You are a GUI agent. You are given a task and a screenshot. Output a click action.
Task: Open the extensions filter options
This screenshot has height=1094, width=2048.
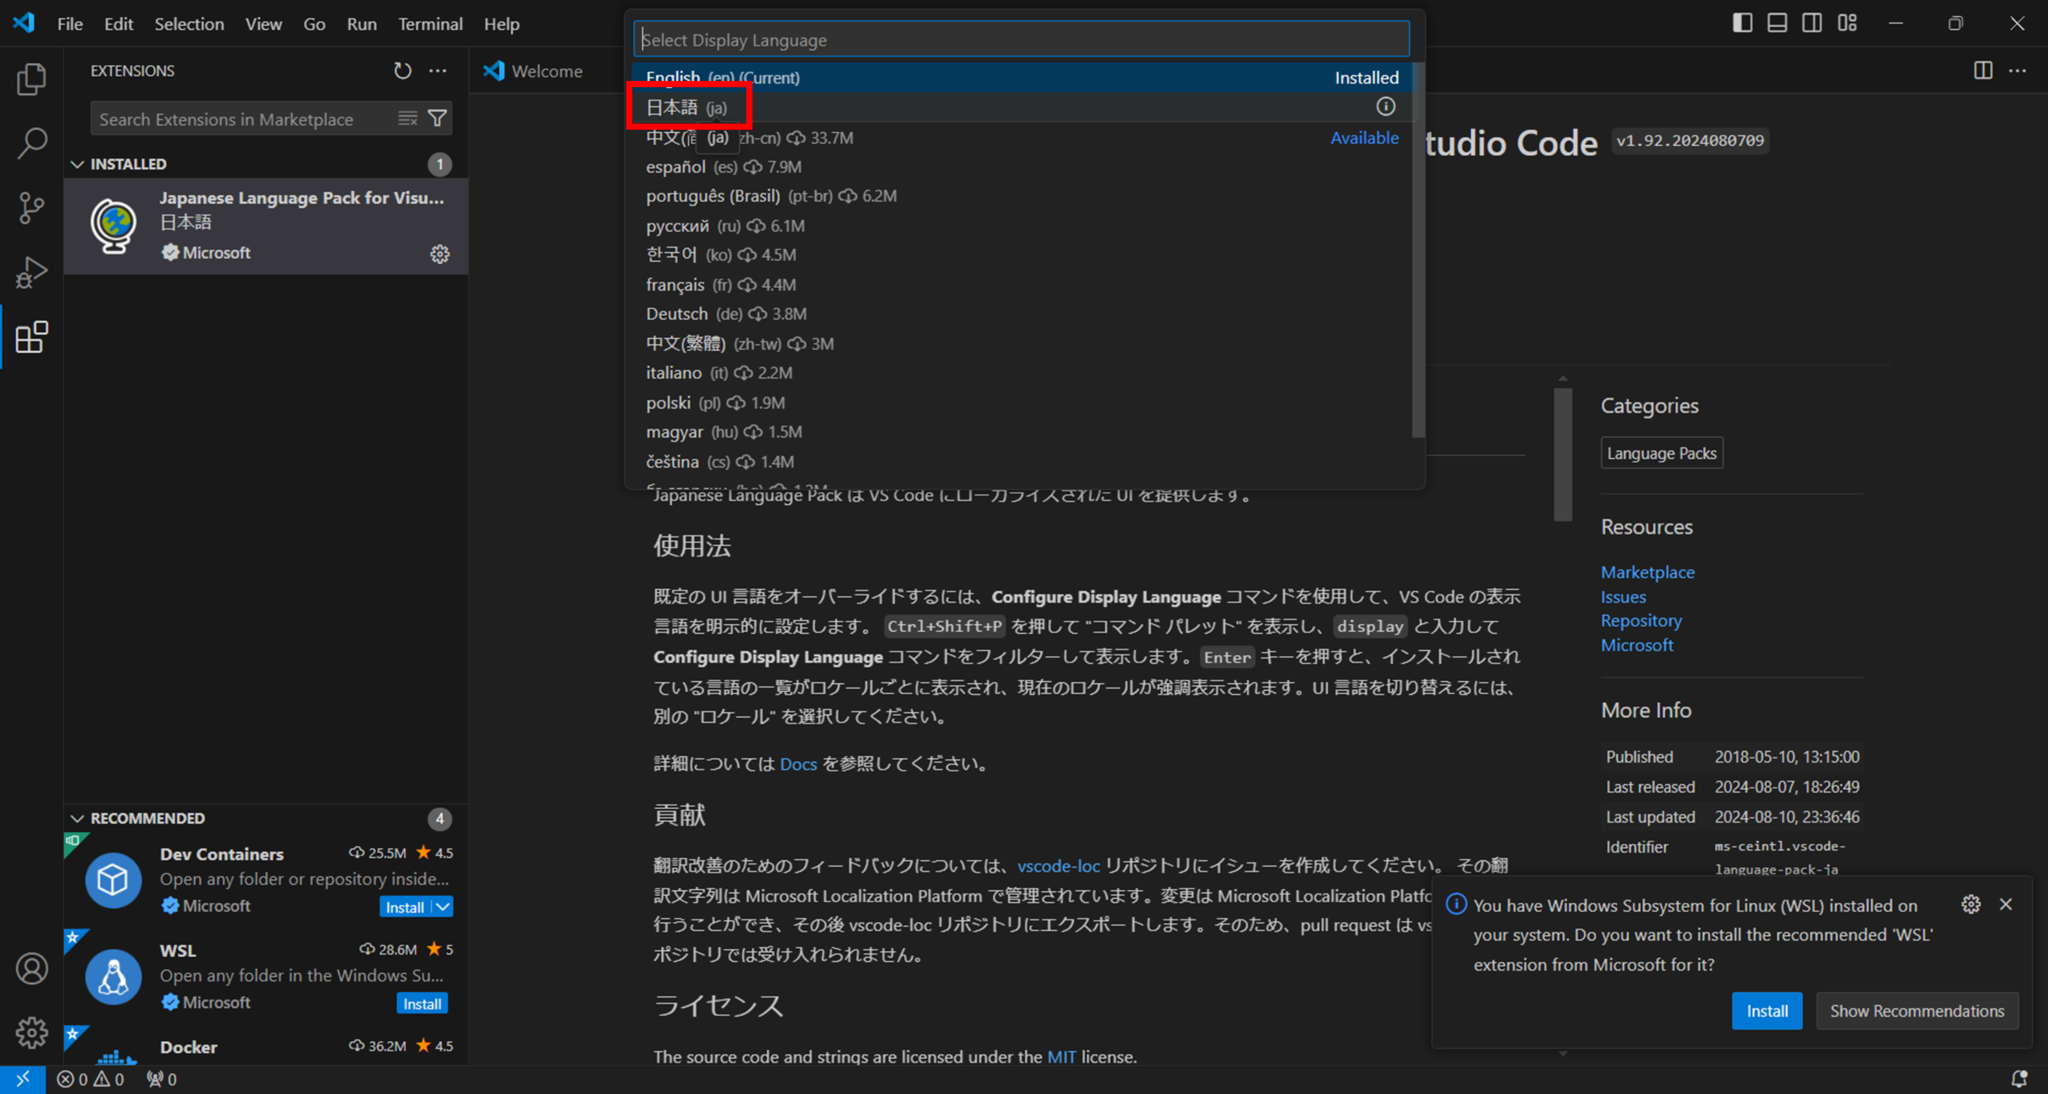click(x=437, y=118)
